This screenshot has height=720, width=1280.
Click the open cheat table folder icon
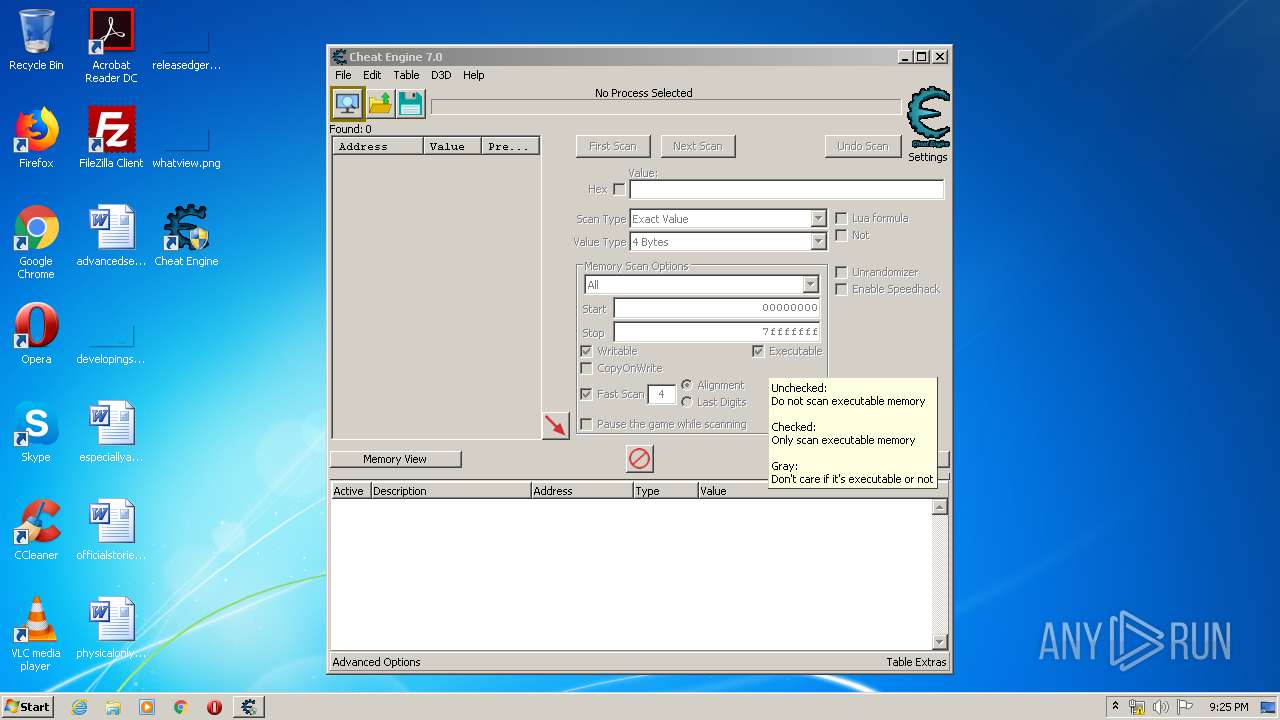(x=380, y=103)
